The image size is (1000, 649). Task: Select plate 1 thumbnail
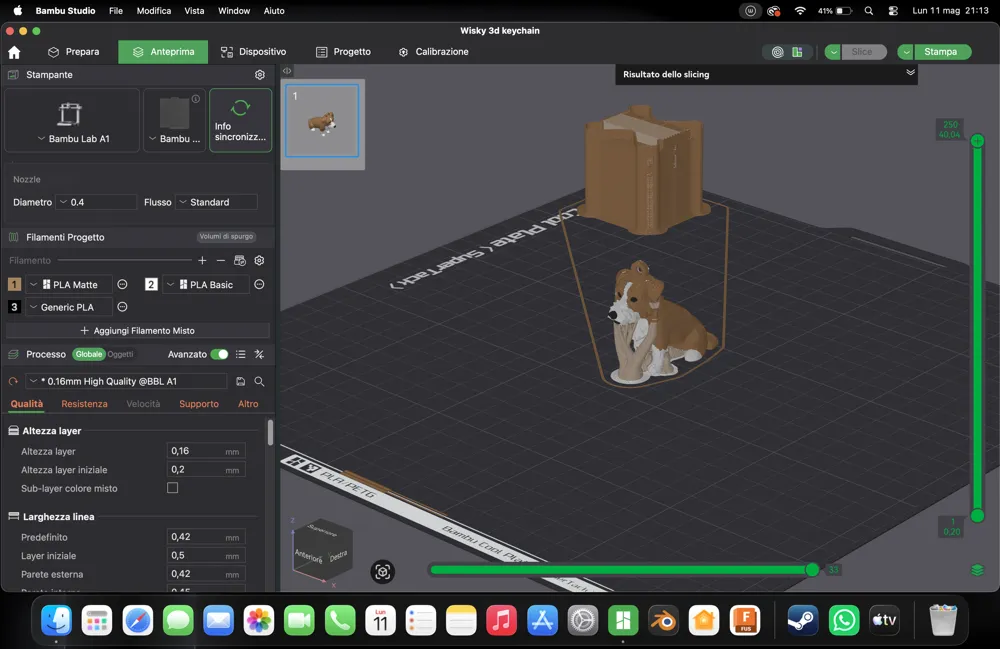click(x=322, y=120)
